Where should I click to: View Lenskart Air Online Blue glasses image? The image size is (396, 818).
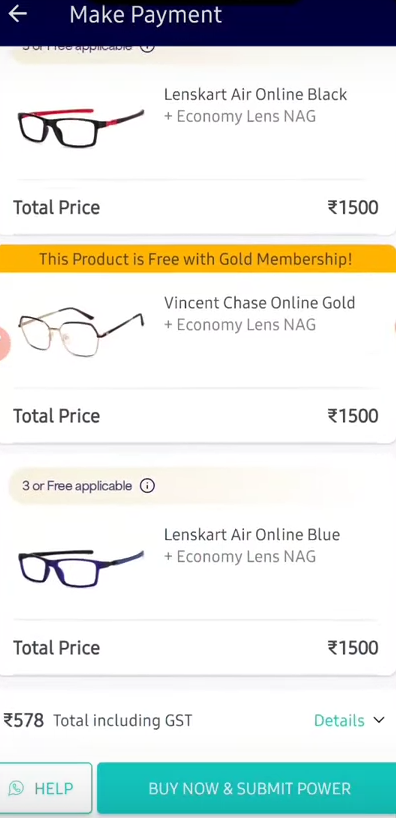click(x=81, y=568)
